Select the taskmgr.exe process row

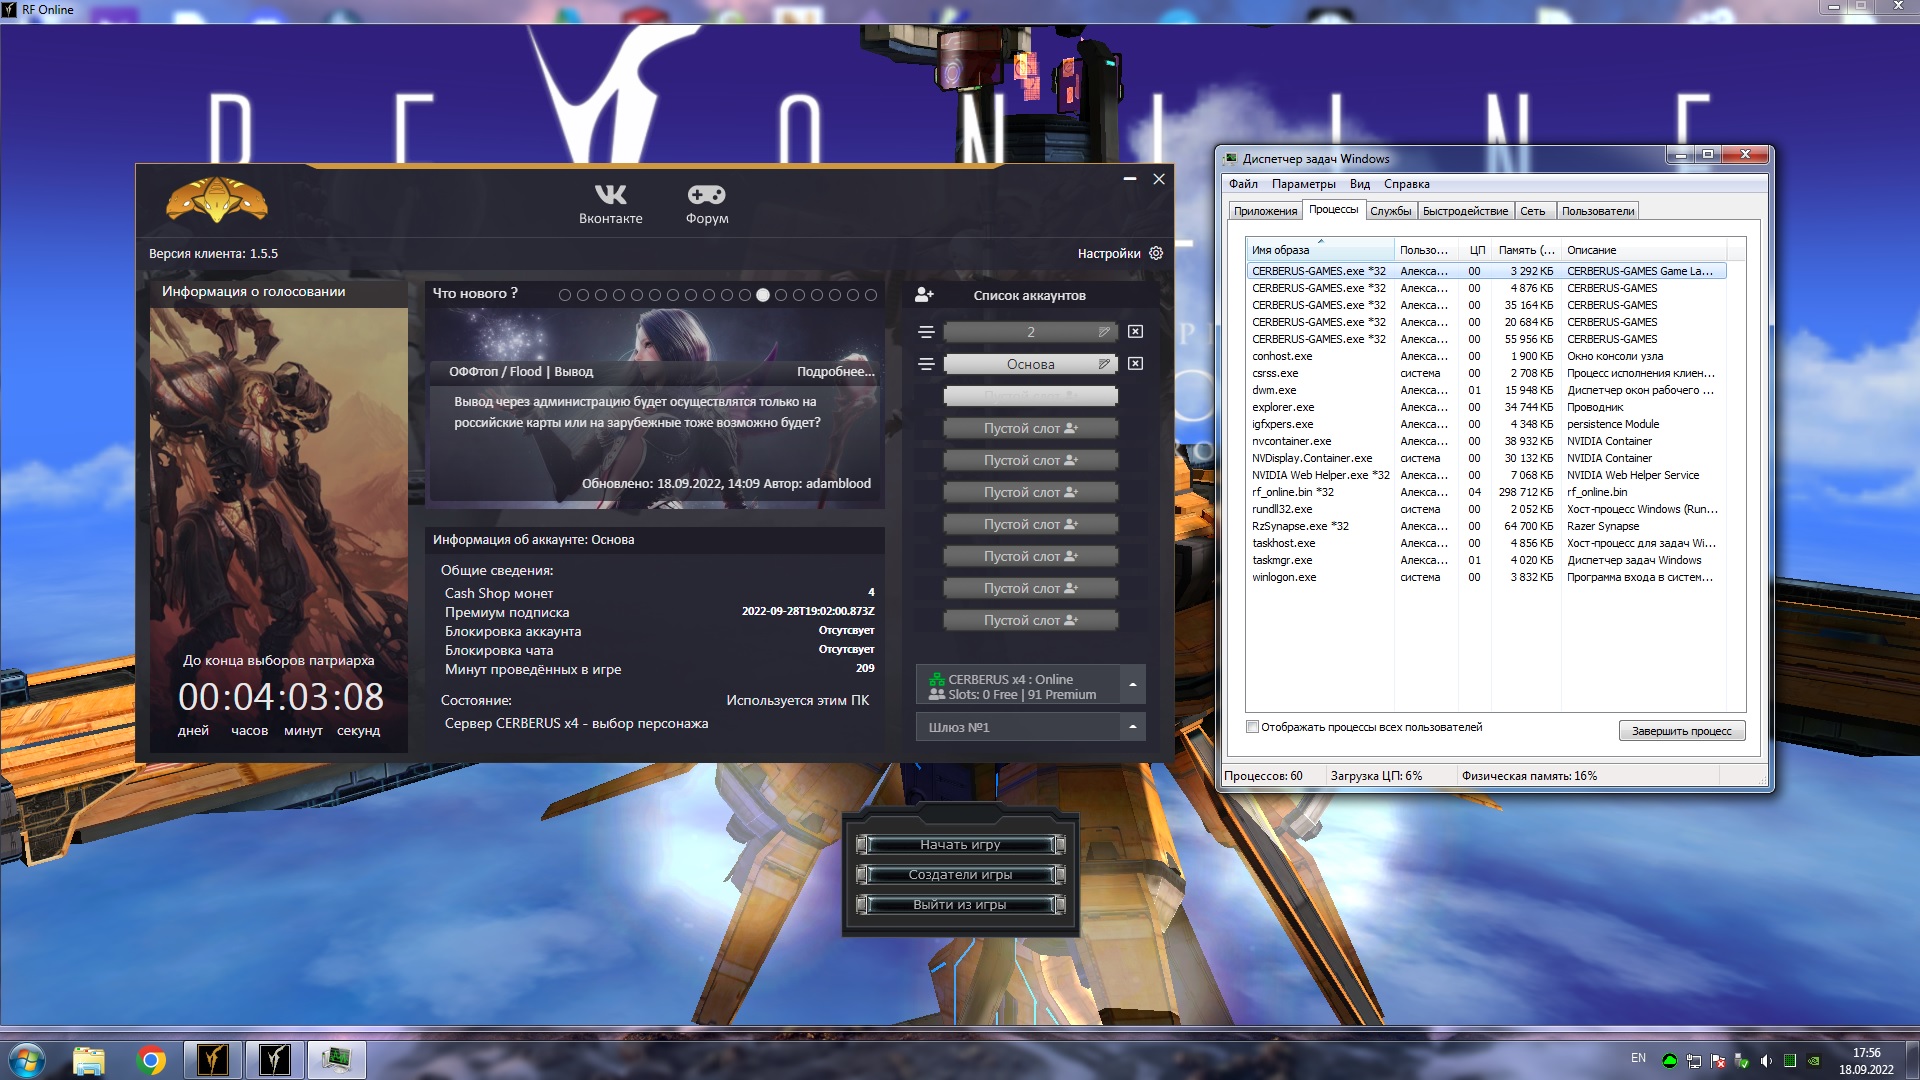click(x=1486, y=560)
